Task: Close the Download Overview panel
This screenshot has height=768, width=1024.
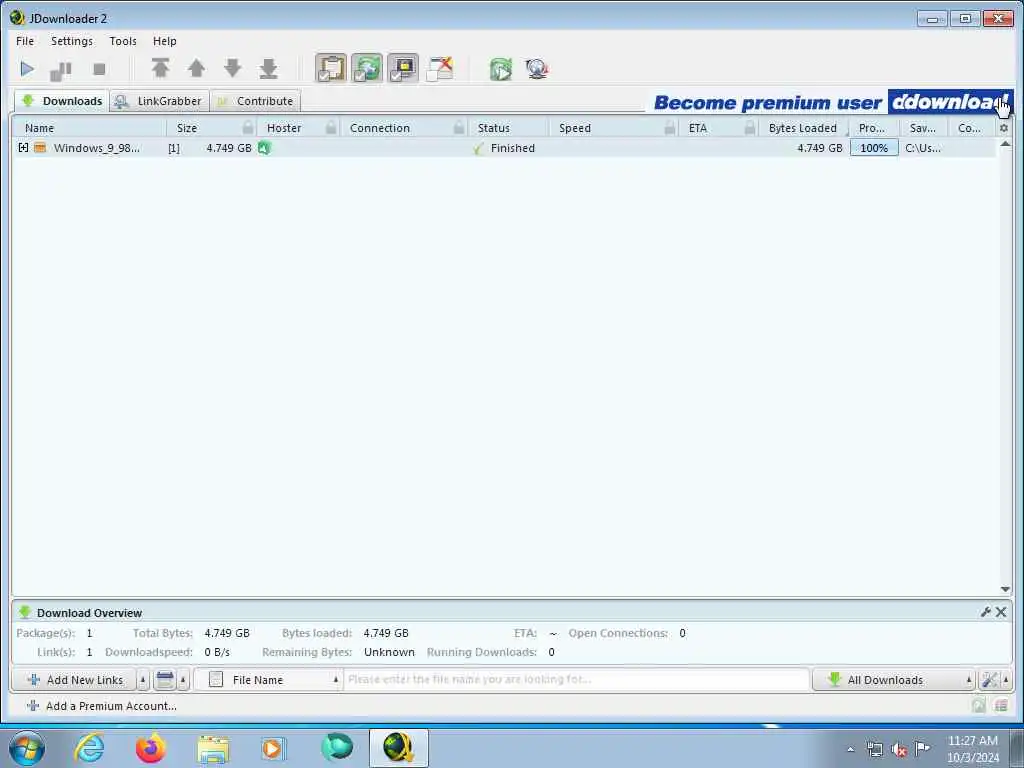Action: [x=1000, y=612]
